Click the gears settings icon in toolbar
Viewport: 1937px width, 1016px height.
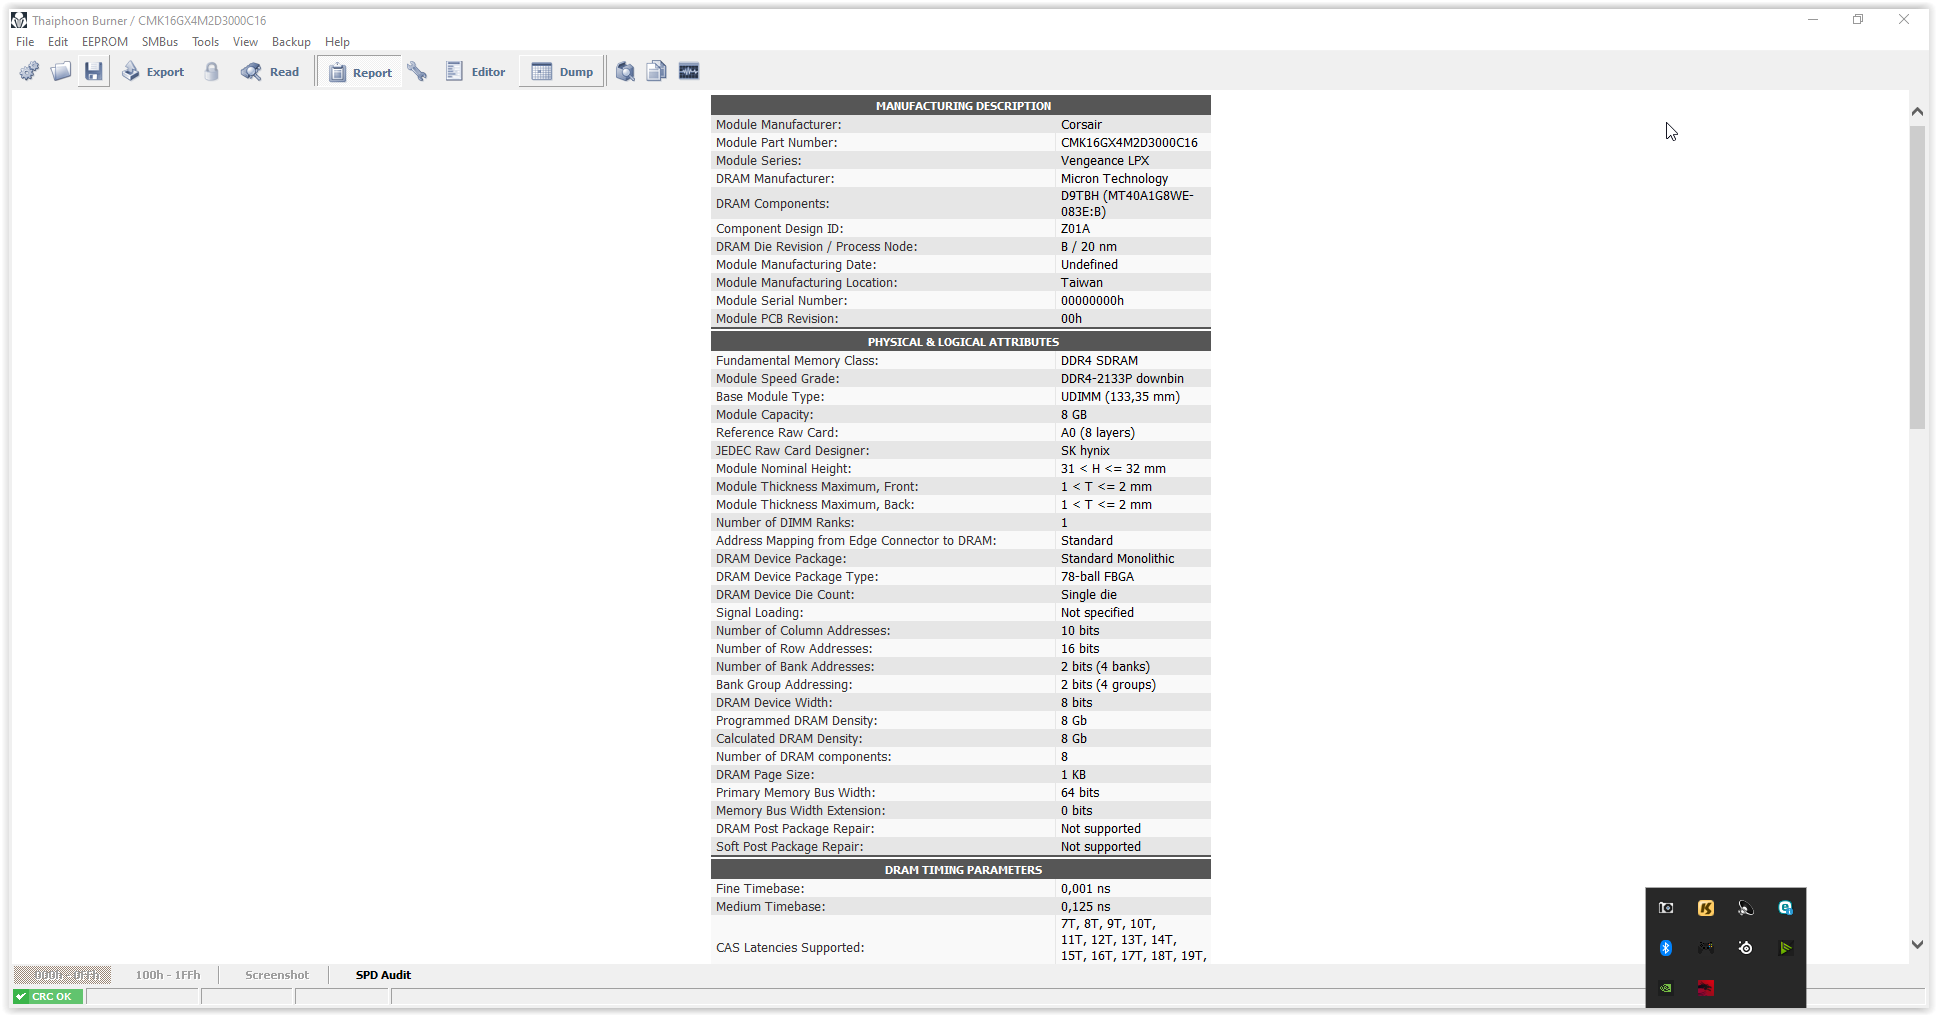pos(29,71)
